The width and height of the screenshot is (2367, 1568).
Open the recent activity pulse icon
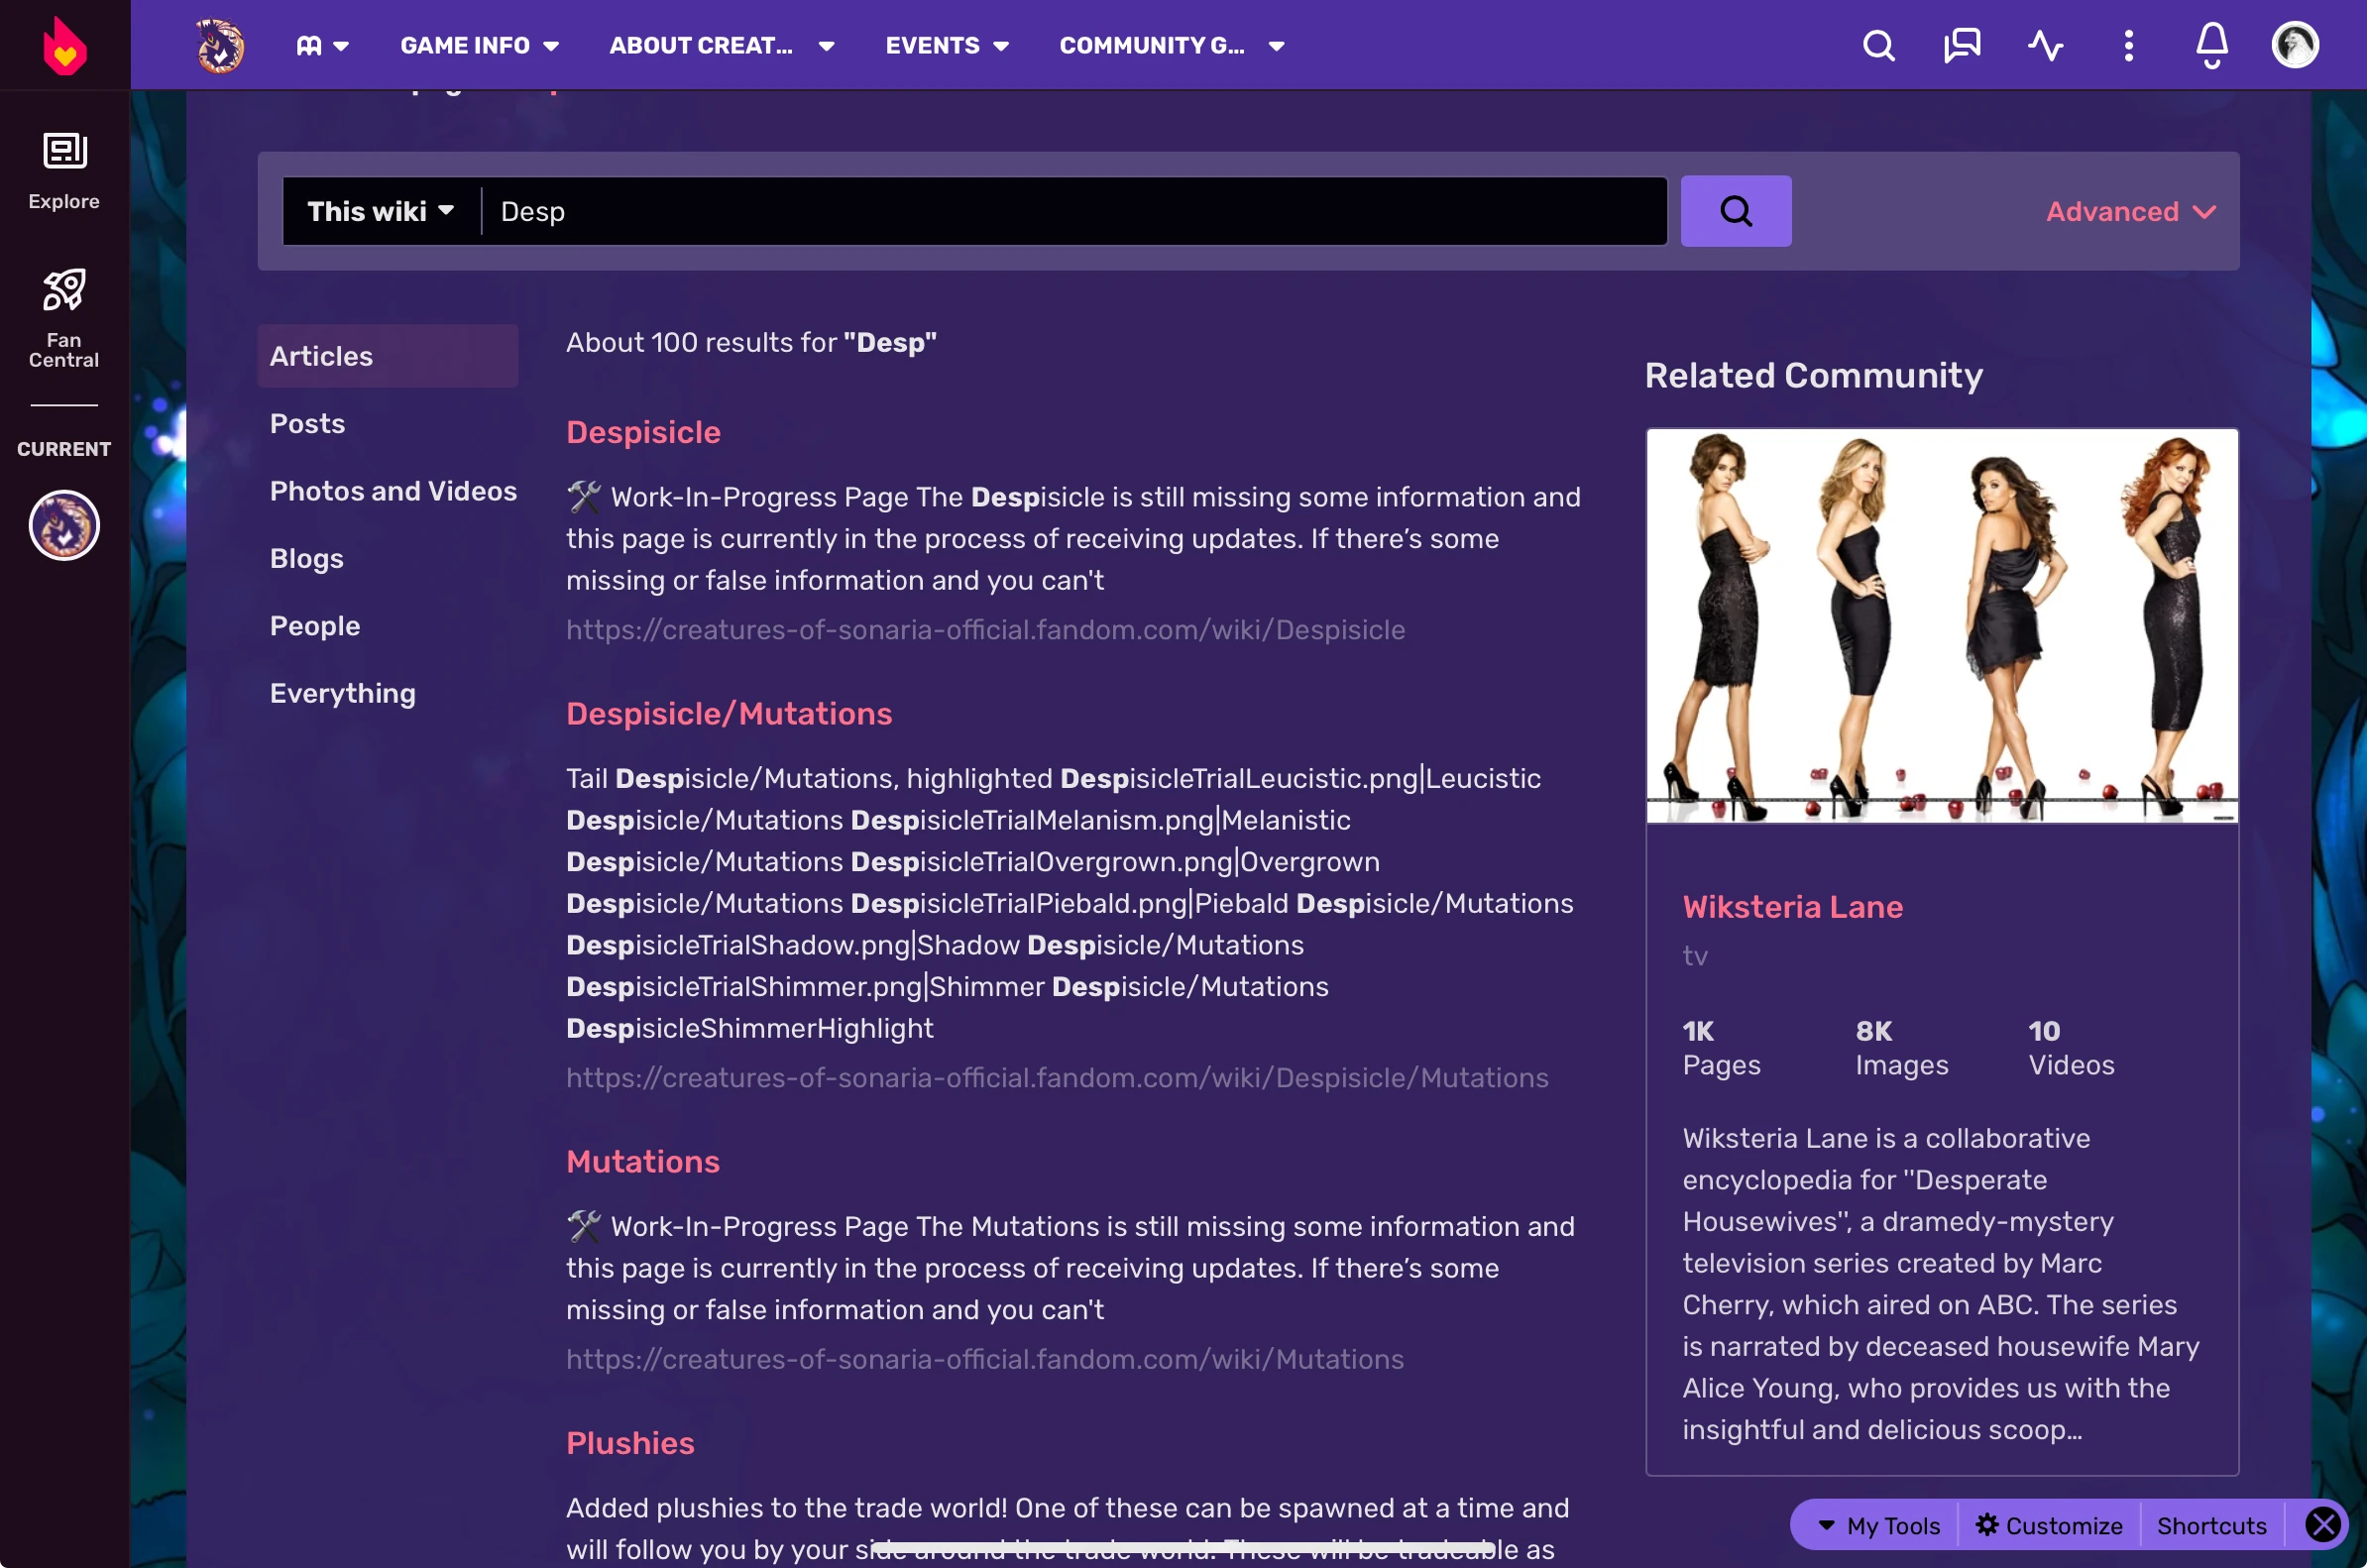coord(2045,46)
